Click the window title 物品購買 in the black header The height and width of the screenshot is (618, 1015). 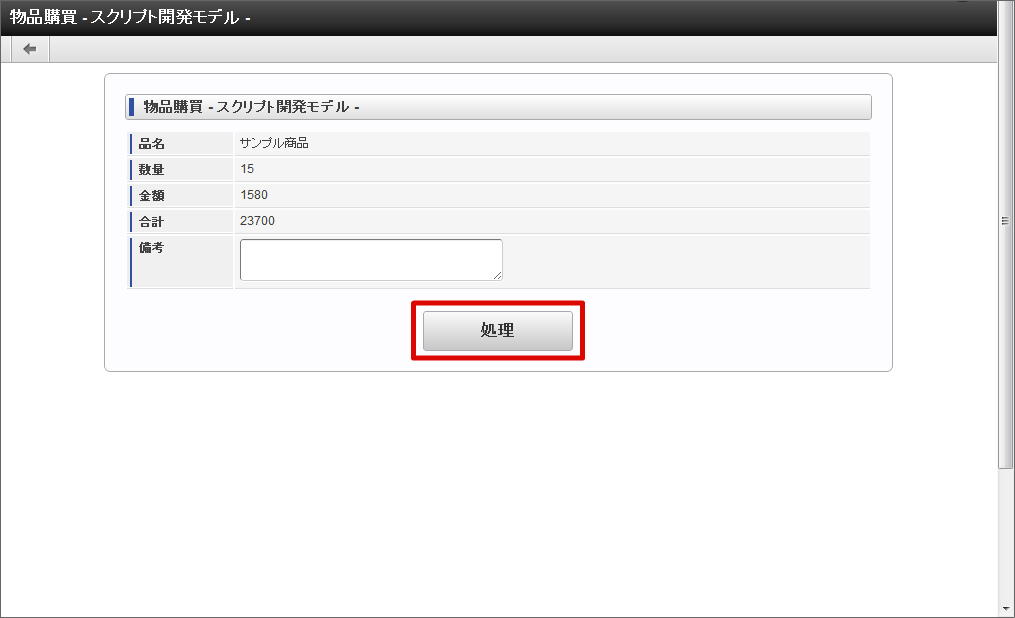click(43, 17)
